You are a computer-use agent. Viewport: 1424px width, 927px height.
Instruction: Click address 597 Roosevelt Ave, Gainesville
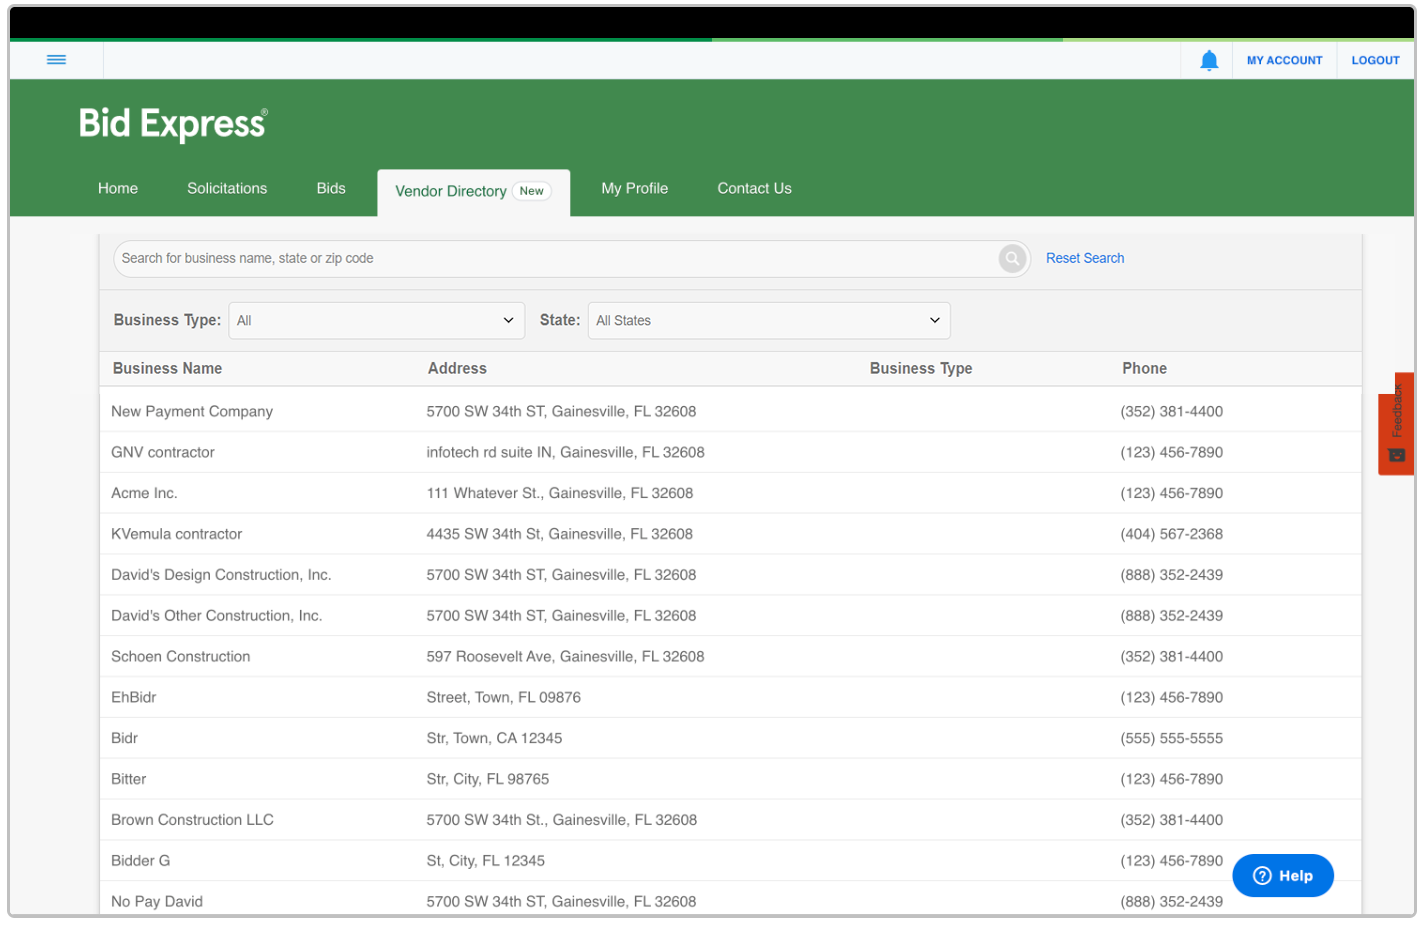(565, 657)
